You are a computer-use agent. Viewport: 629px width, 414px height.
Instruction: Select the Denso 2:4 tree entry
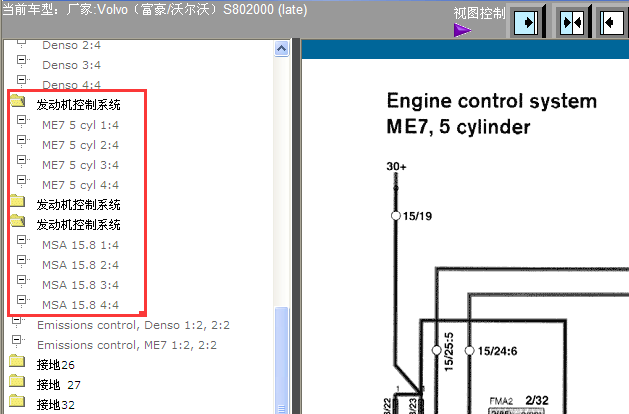[x=71, y=45]
